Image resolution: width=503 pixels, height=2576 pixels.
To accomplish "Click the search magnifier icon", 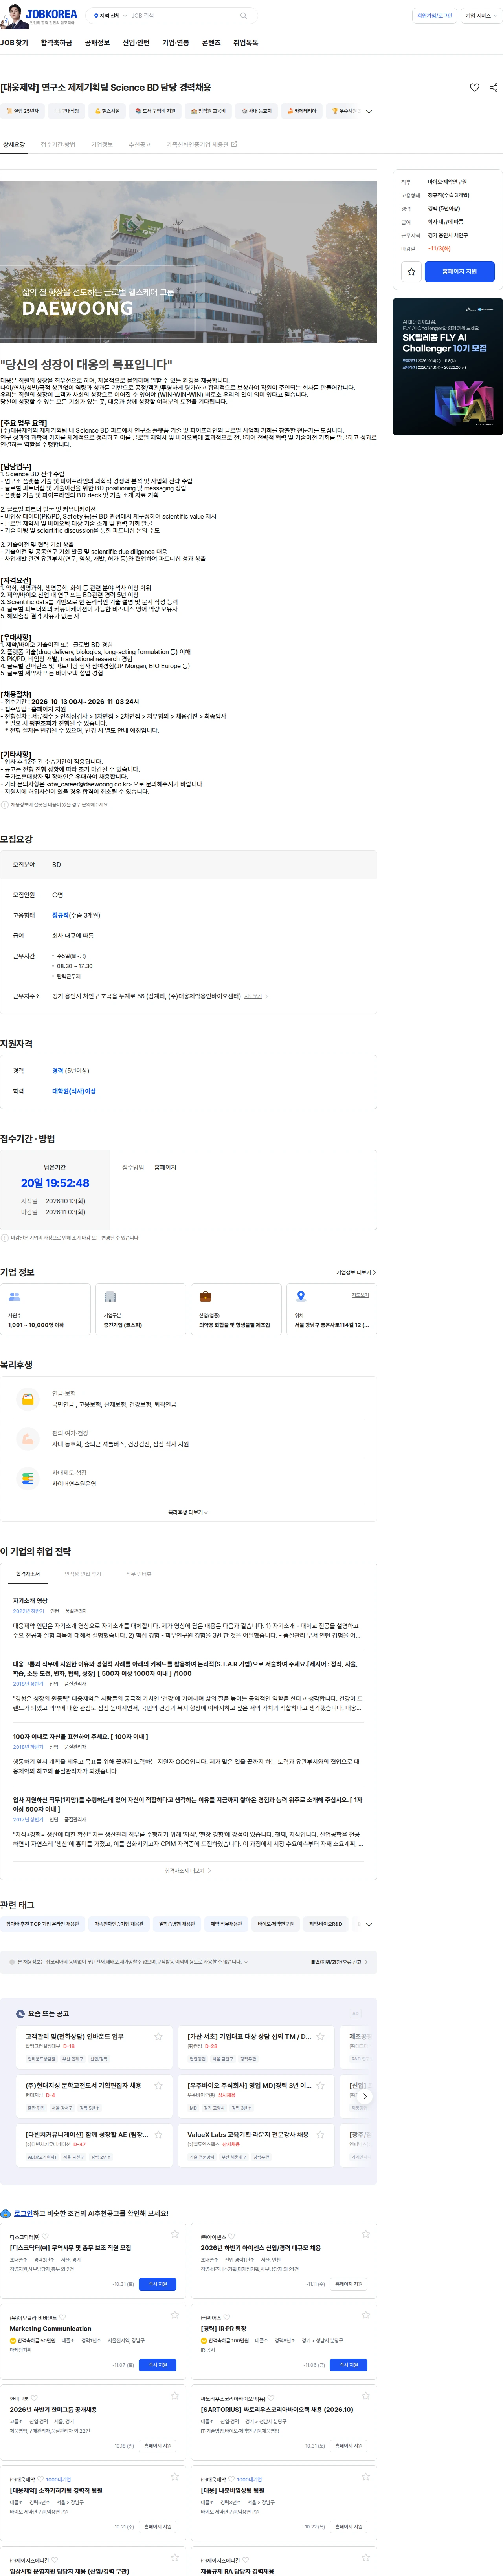I will [243, 16].
